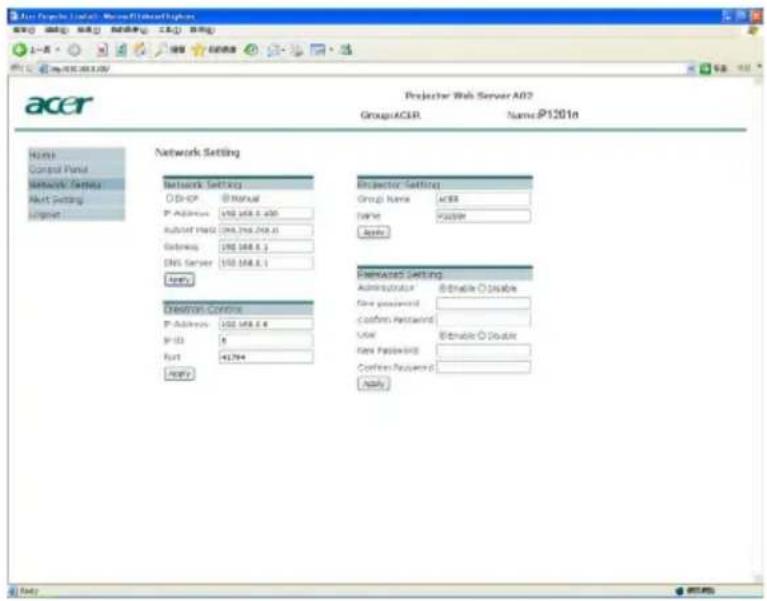
Task: Expand the address bar URL dropdown
Action: click(x=691, y=69)
